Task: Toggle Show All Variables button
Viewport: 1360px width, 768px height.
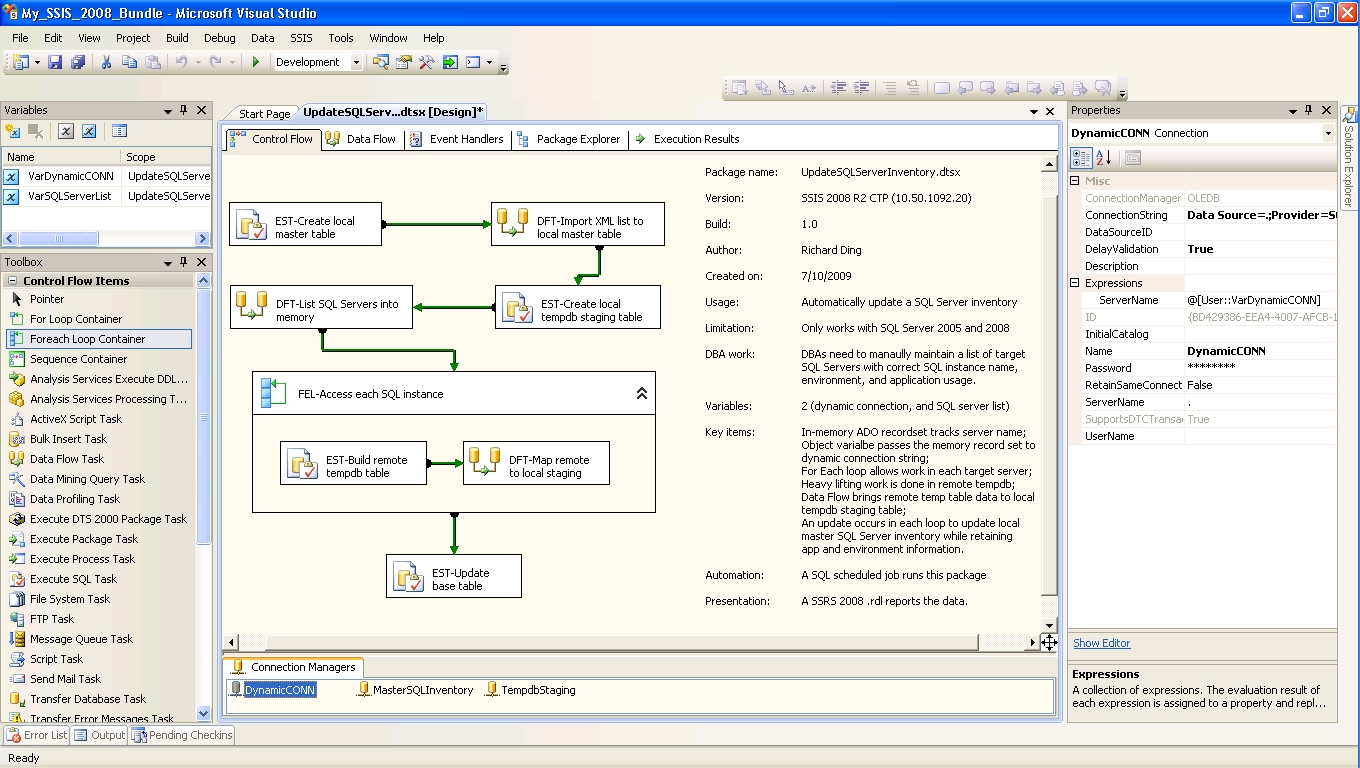Action: point(89,131)
